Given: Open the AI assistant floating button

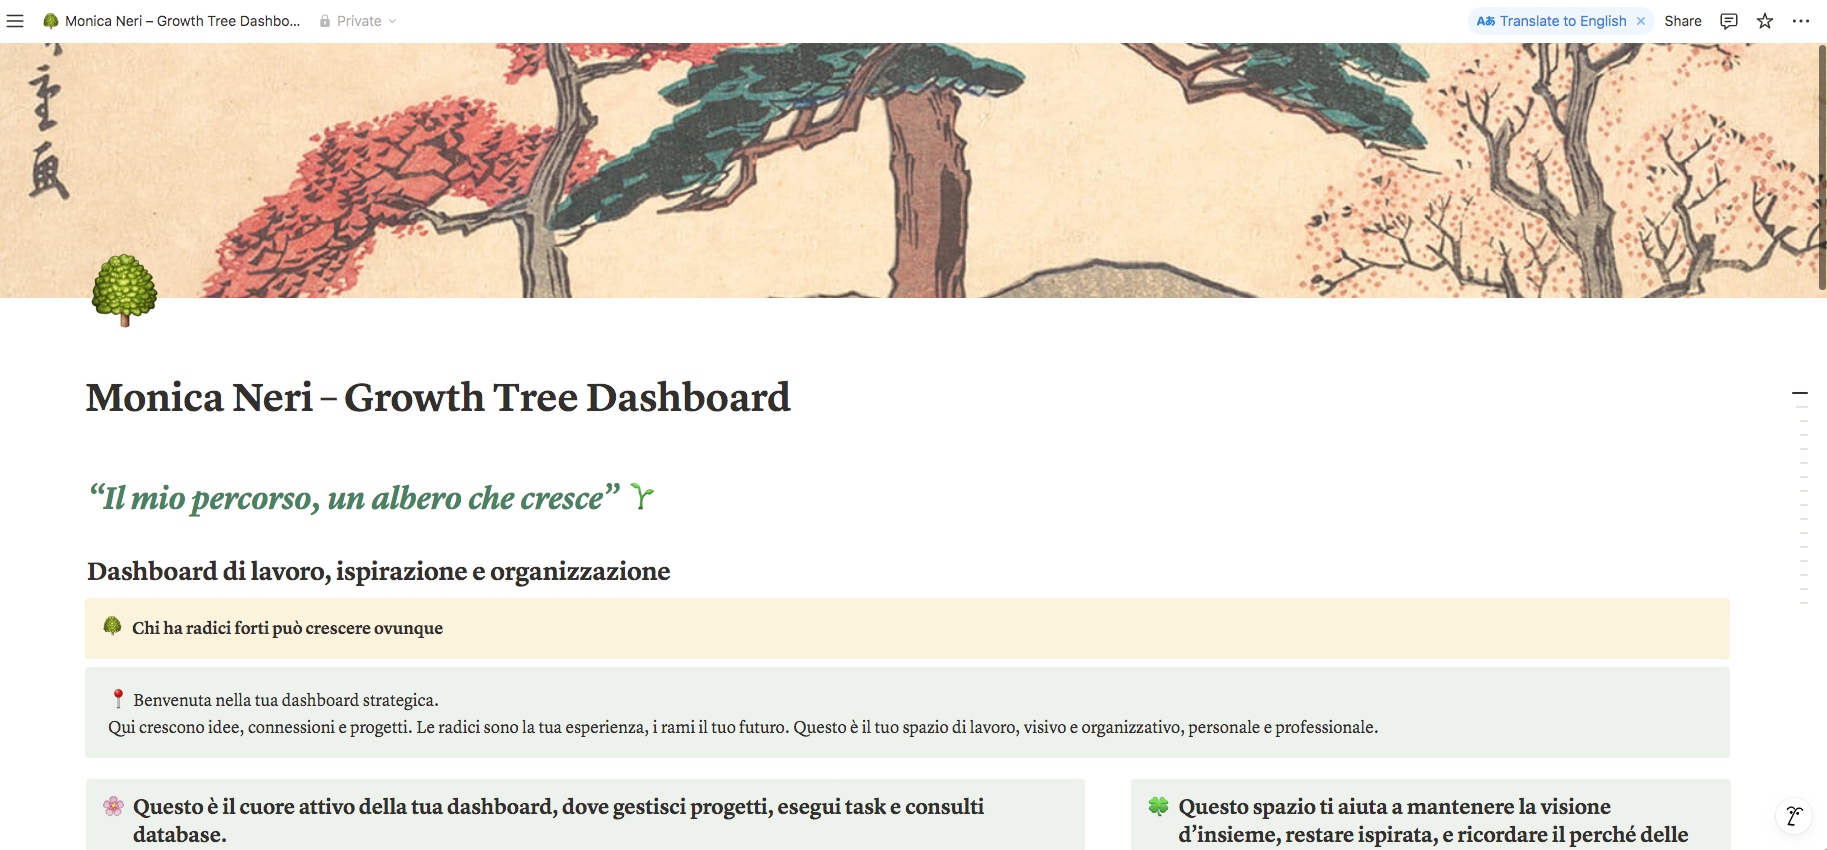Looking at the screenshot, I should click(1794, 816).
